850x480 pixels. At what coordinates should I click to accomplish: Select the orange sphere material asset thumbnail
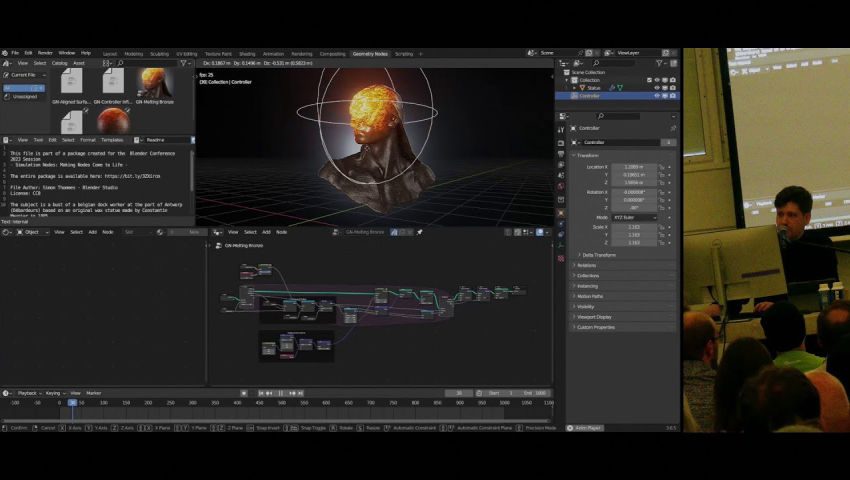[113, 120]
